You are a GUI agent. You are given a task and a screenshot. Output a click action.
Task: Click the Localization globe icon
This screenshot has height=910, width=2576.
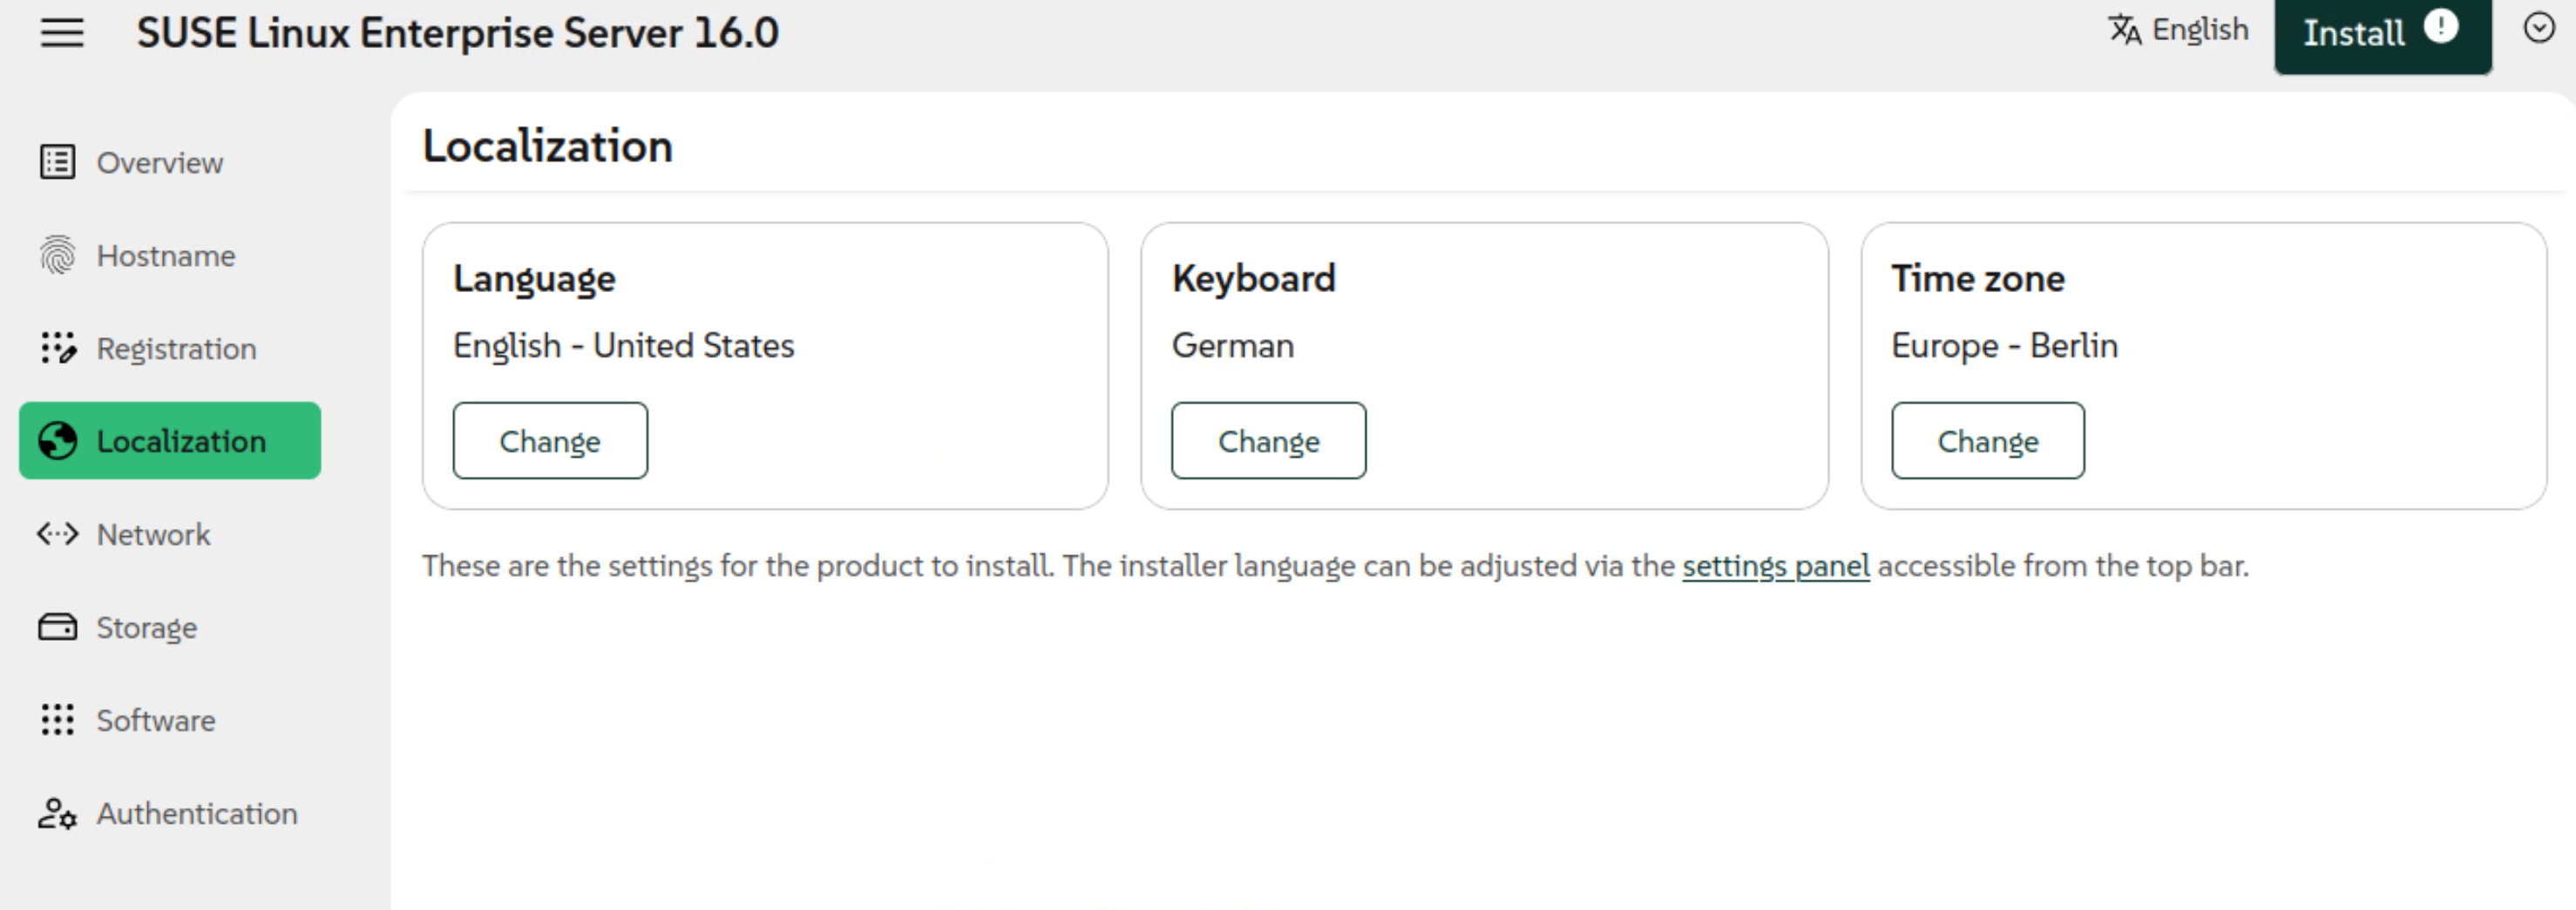pyautogui.click(x=57, y=441)
